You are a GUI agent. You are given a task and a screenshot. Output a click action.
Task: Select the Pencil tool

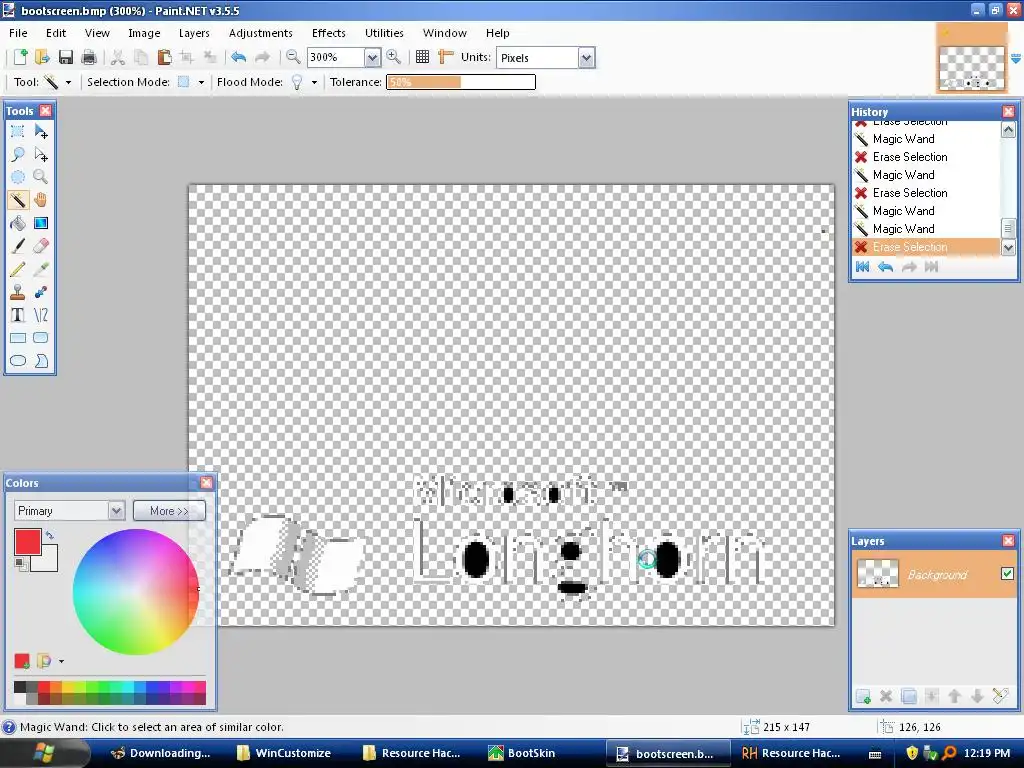pos(18,269)
